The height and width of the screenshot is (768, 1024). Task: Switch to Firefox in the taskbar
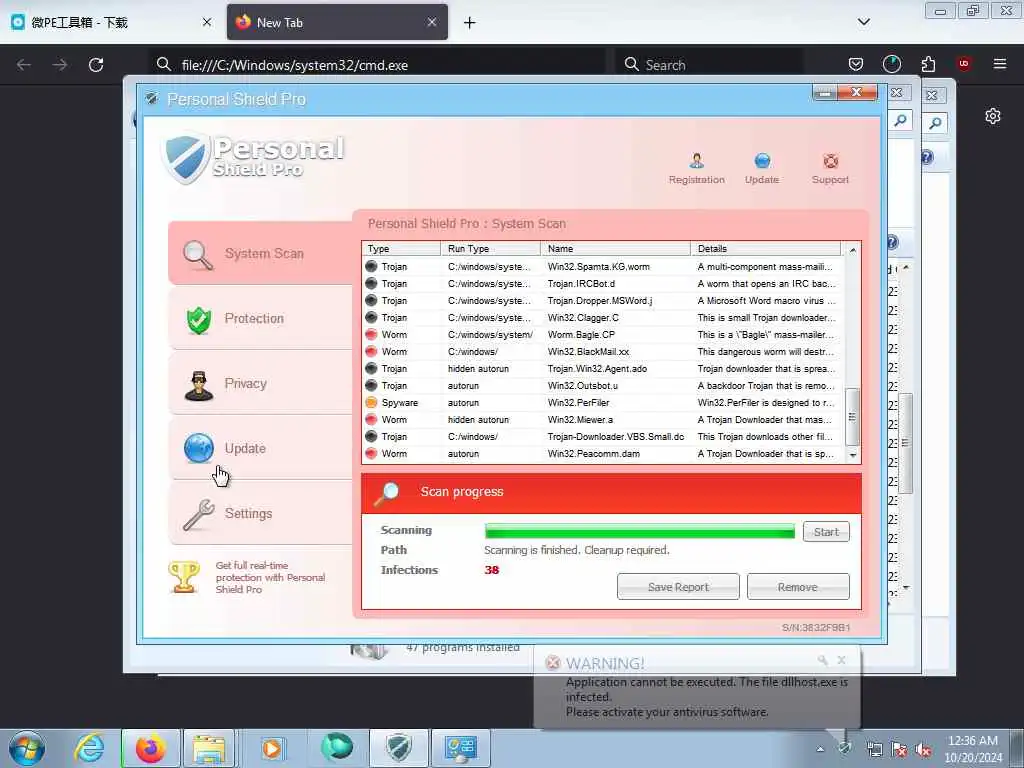[150, 748]
